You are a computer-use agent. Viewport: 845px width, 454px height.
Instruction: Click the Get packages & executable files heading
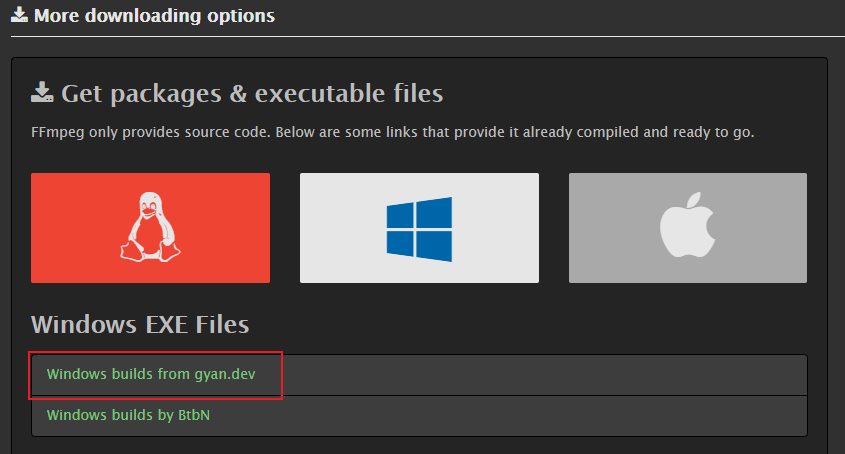[x=252, y=94]
